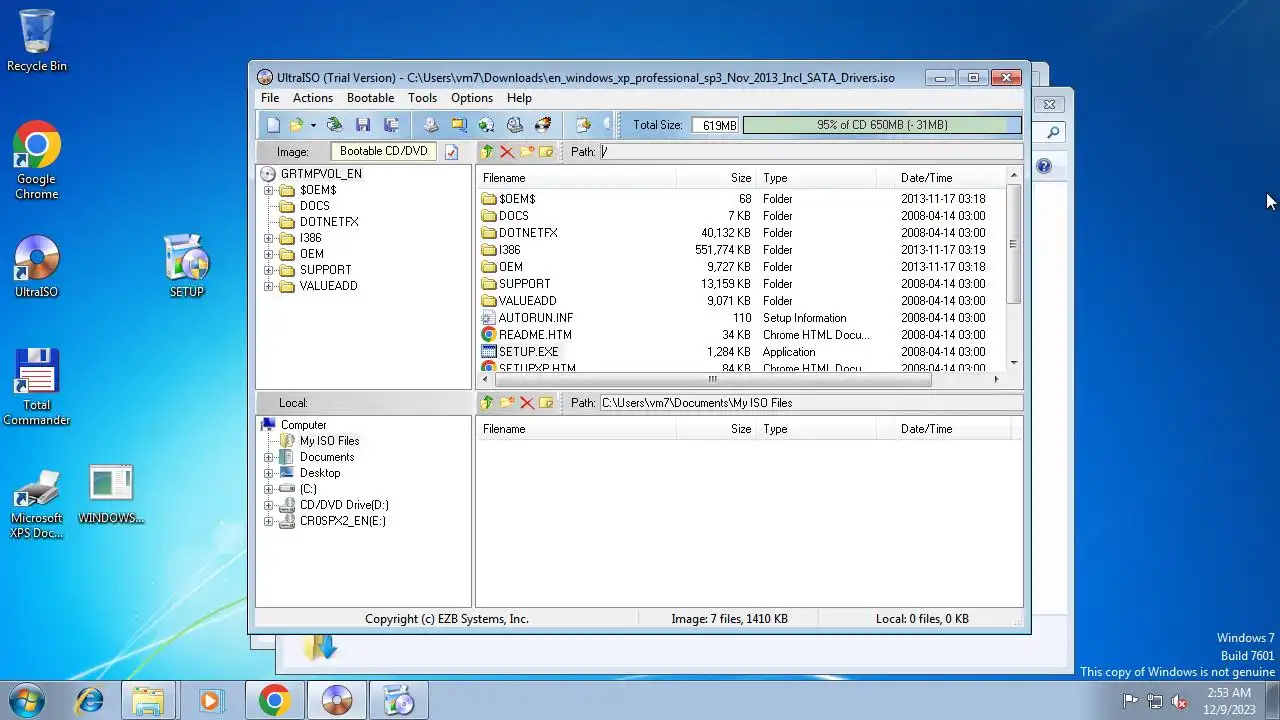Click the Total Size 619MB value box
The width and height of the screenshot is (1280, 720).
pyautogui.click(x=715, y=125)
